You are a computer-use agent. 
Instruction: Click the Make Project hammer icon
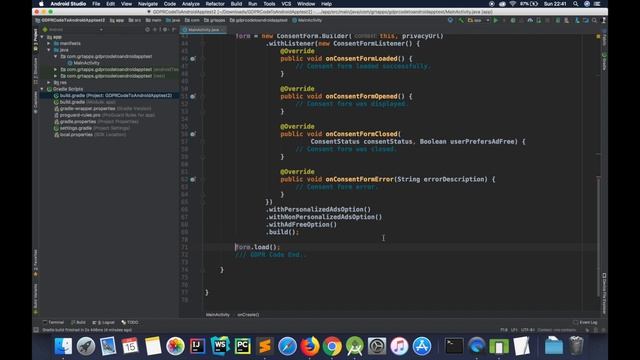(x=461, y=20)
